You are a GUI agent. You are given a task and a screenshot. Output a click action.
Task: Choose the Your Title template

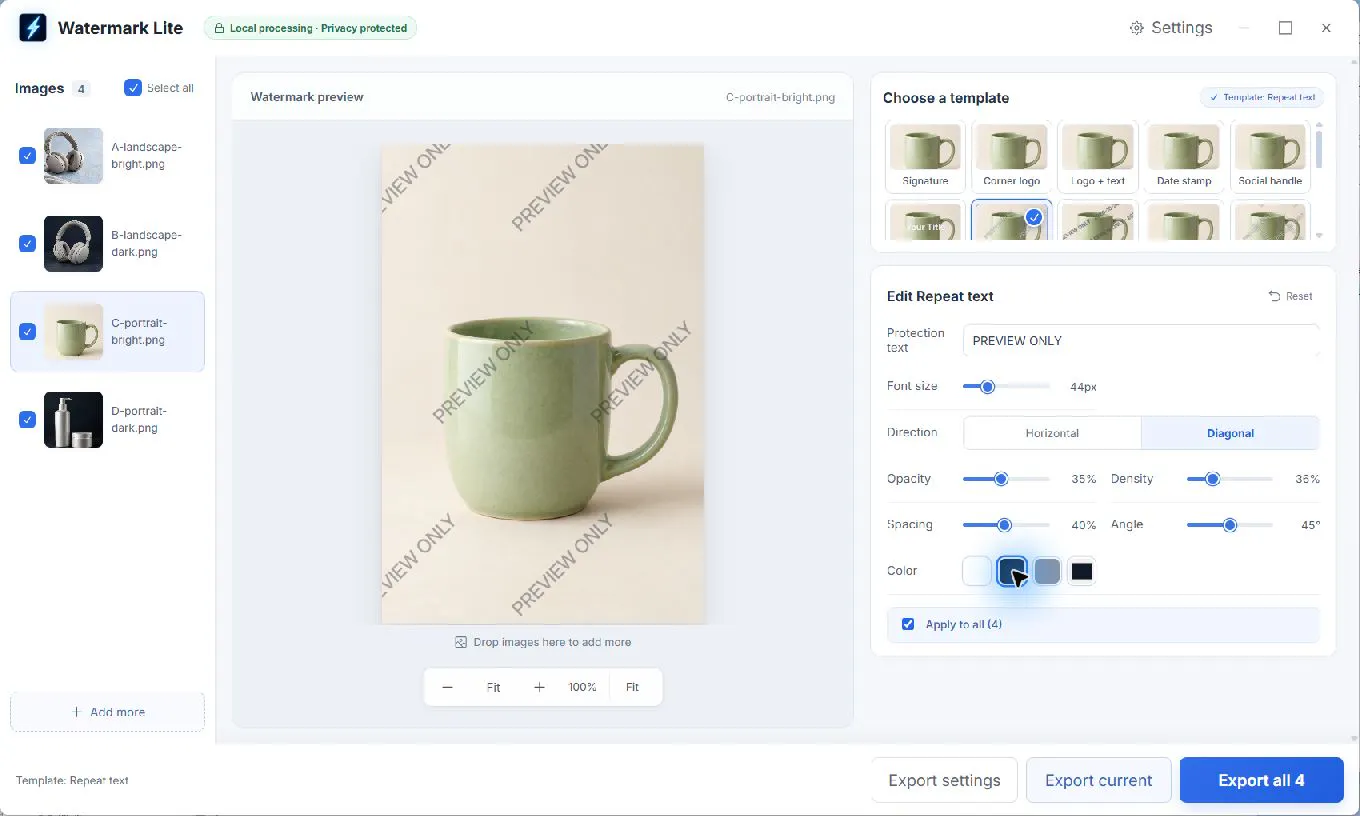[x=925, y=220]
